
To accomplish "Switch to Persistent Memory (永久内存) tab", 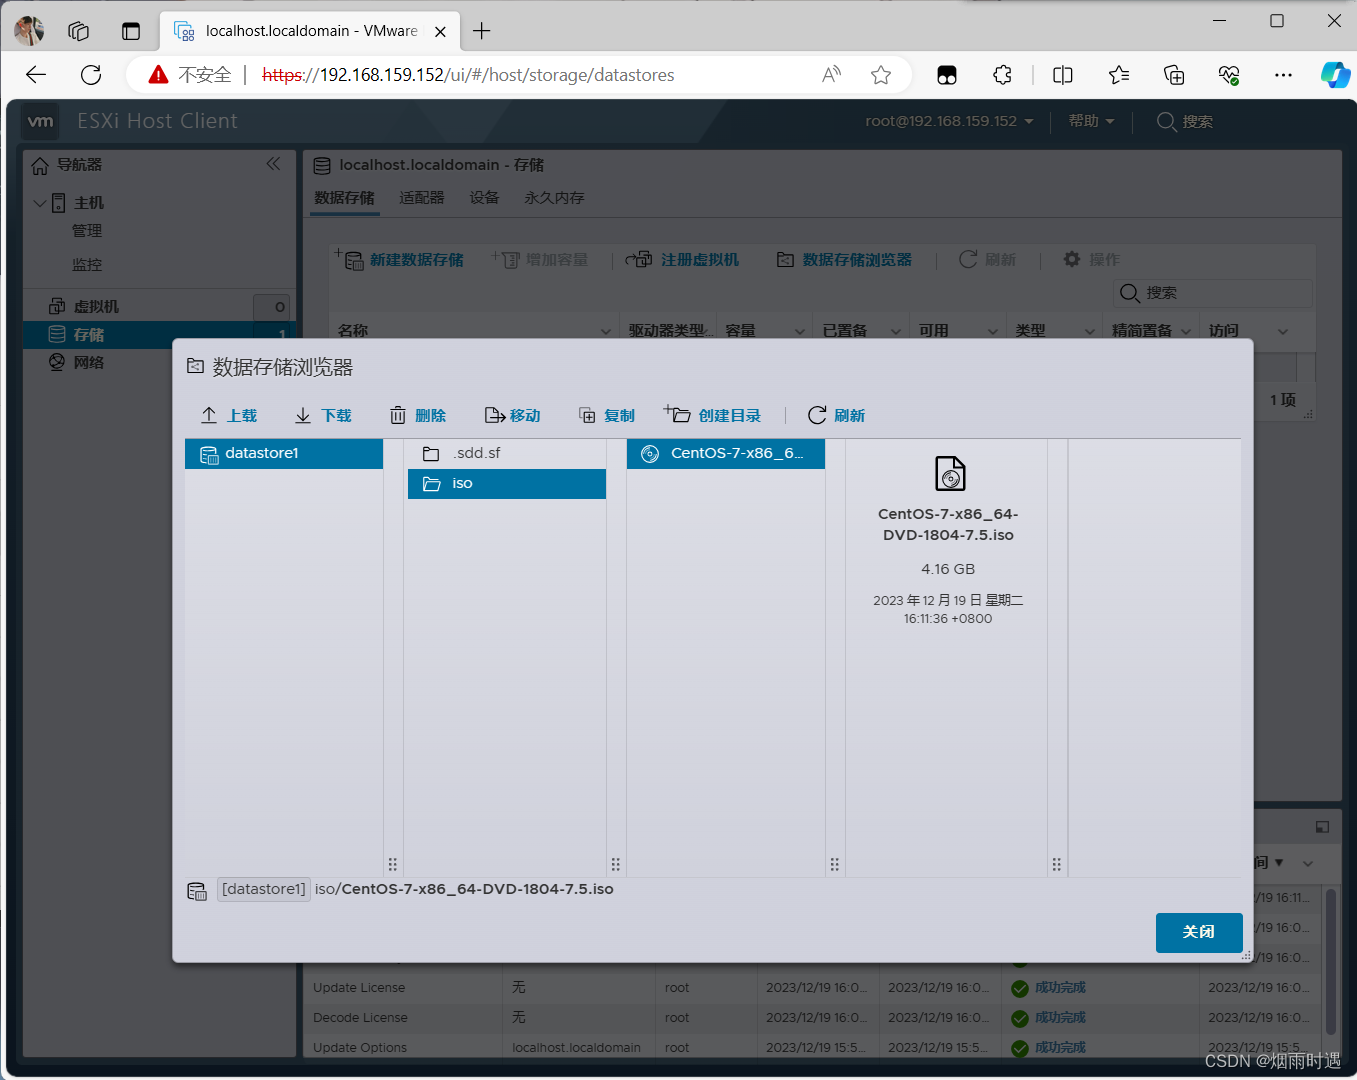I will [x=554, y=198].
